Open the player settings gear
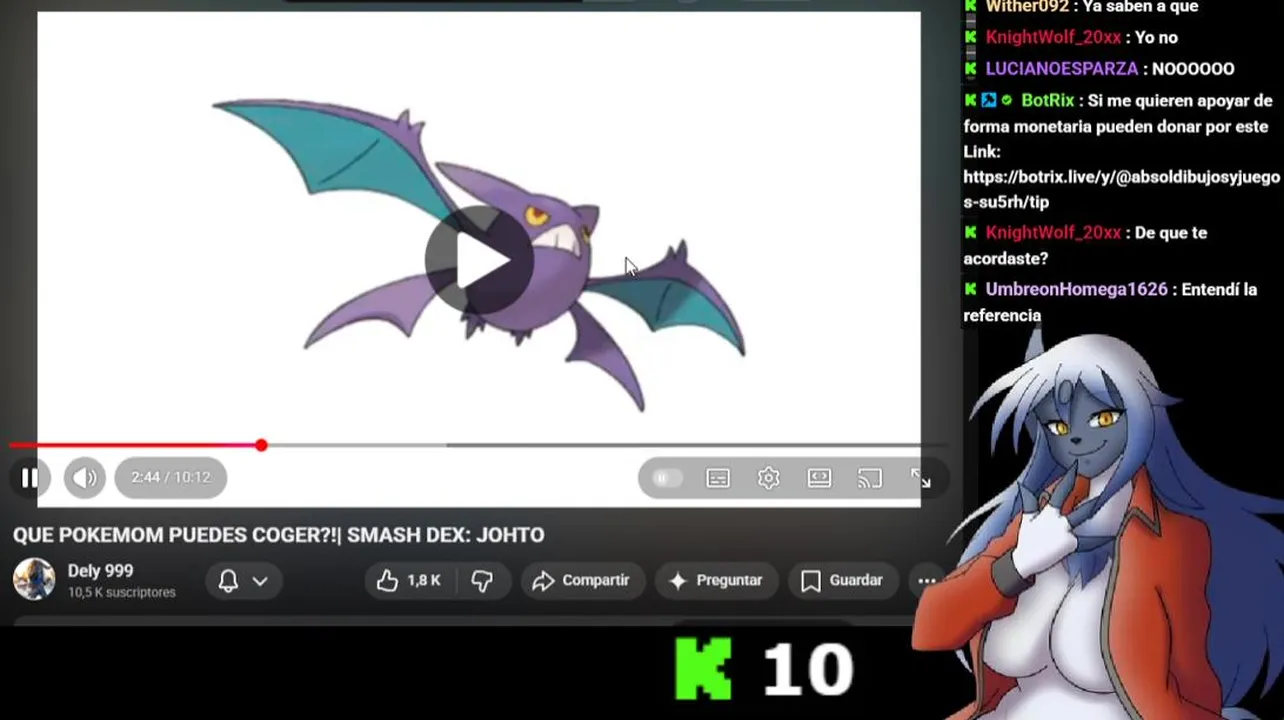1284x720 pixels. [769, 479]
